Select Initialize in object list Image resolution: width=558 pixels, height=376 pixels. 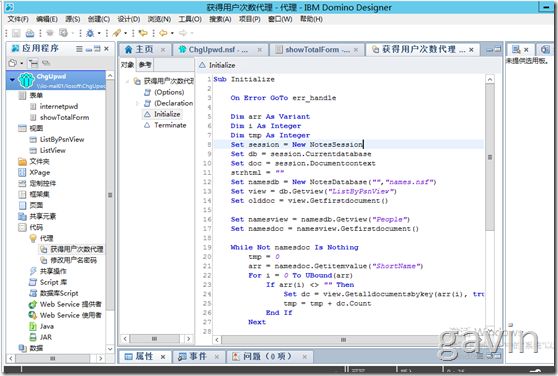point(167,114)
